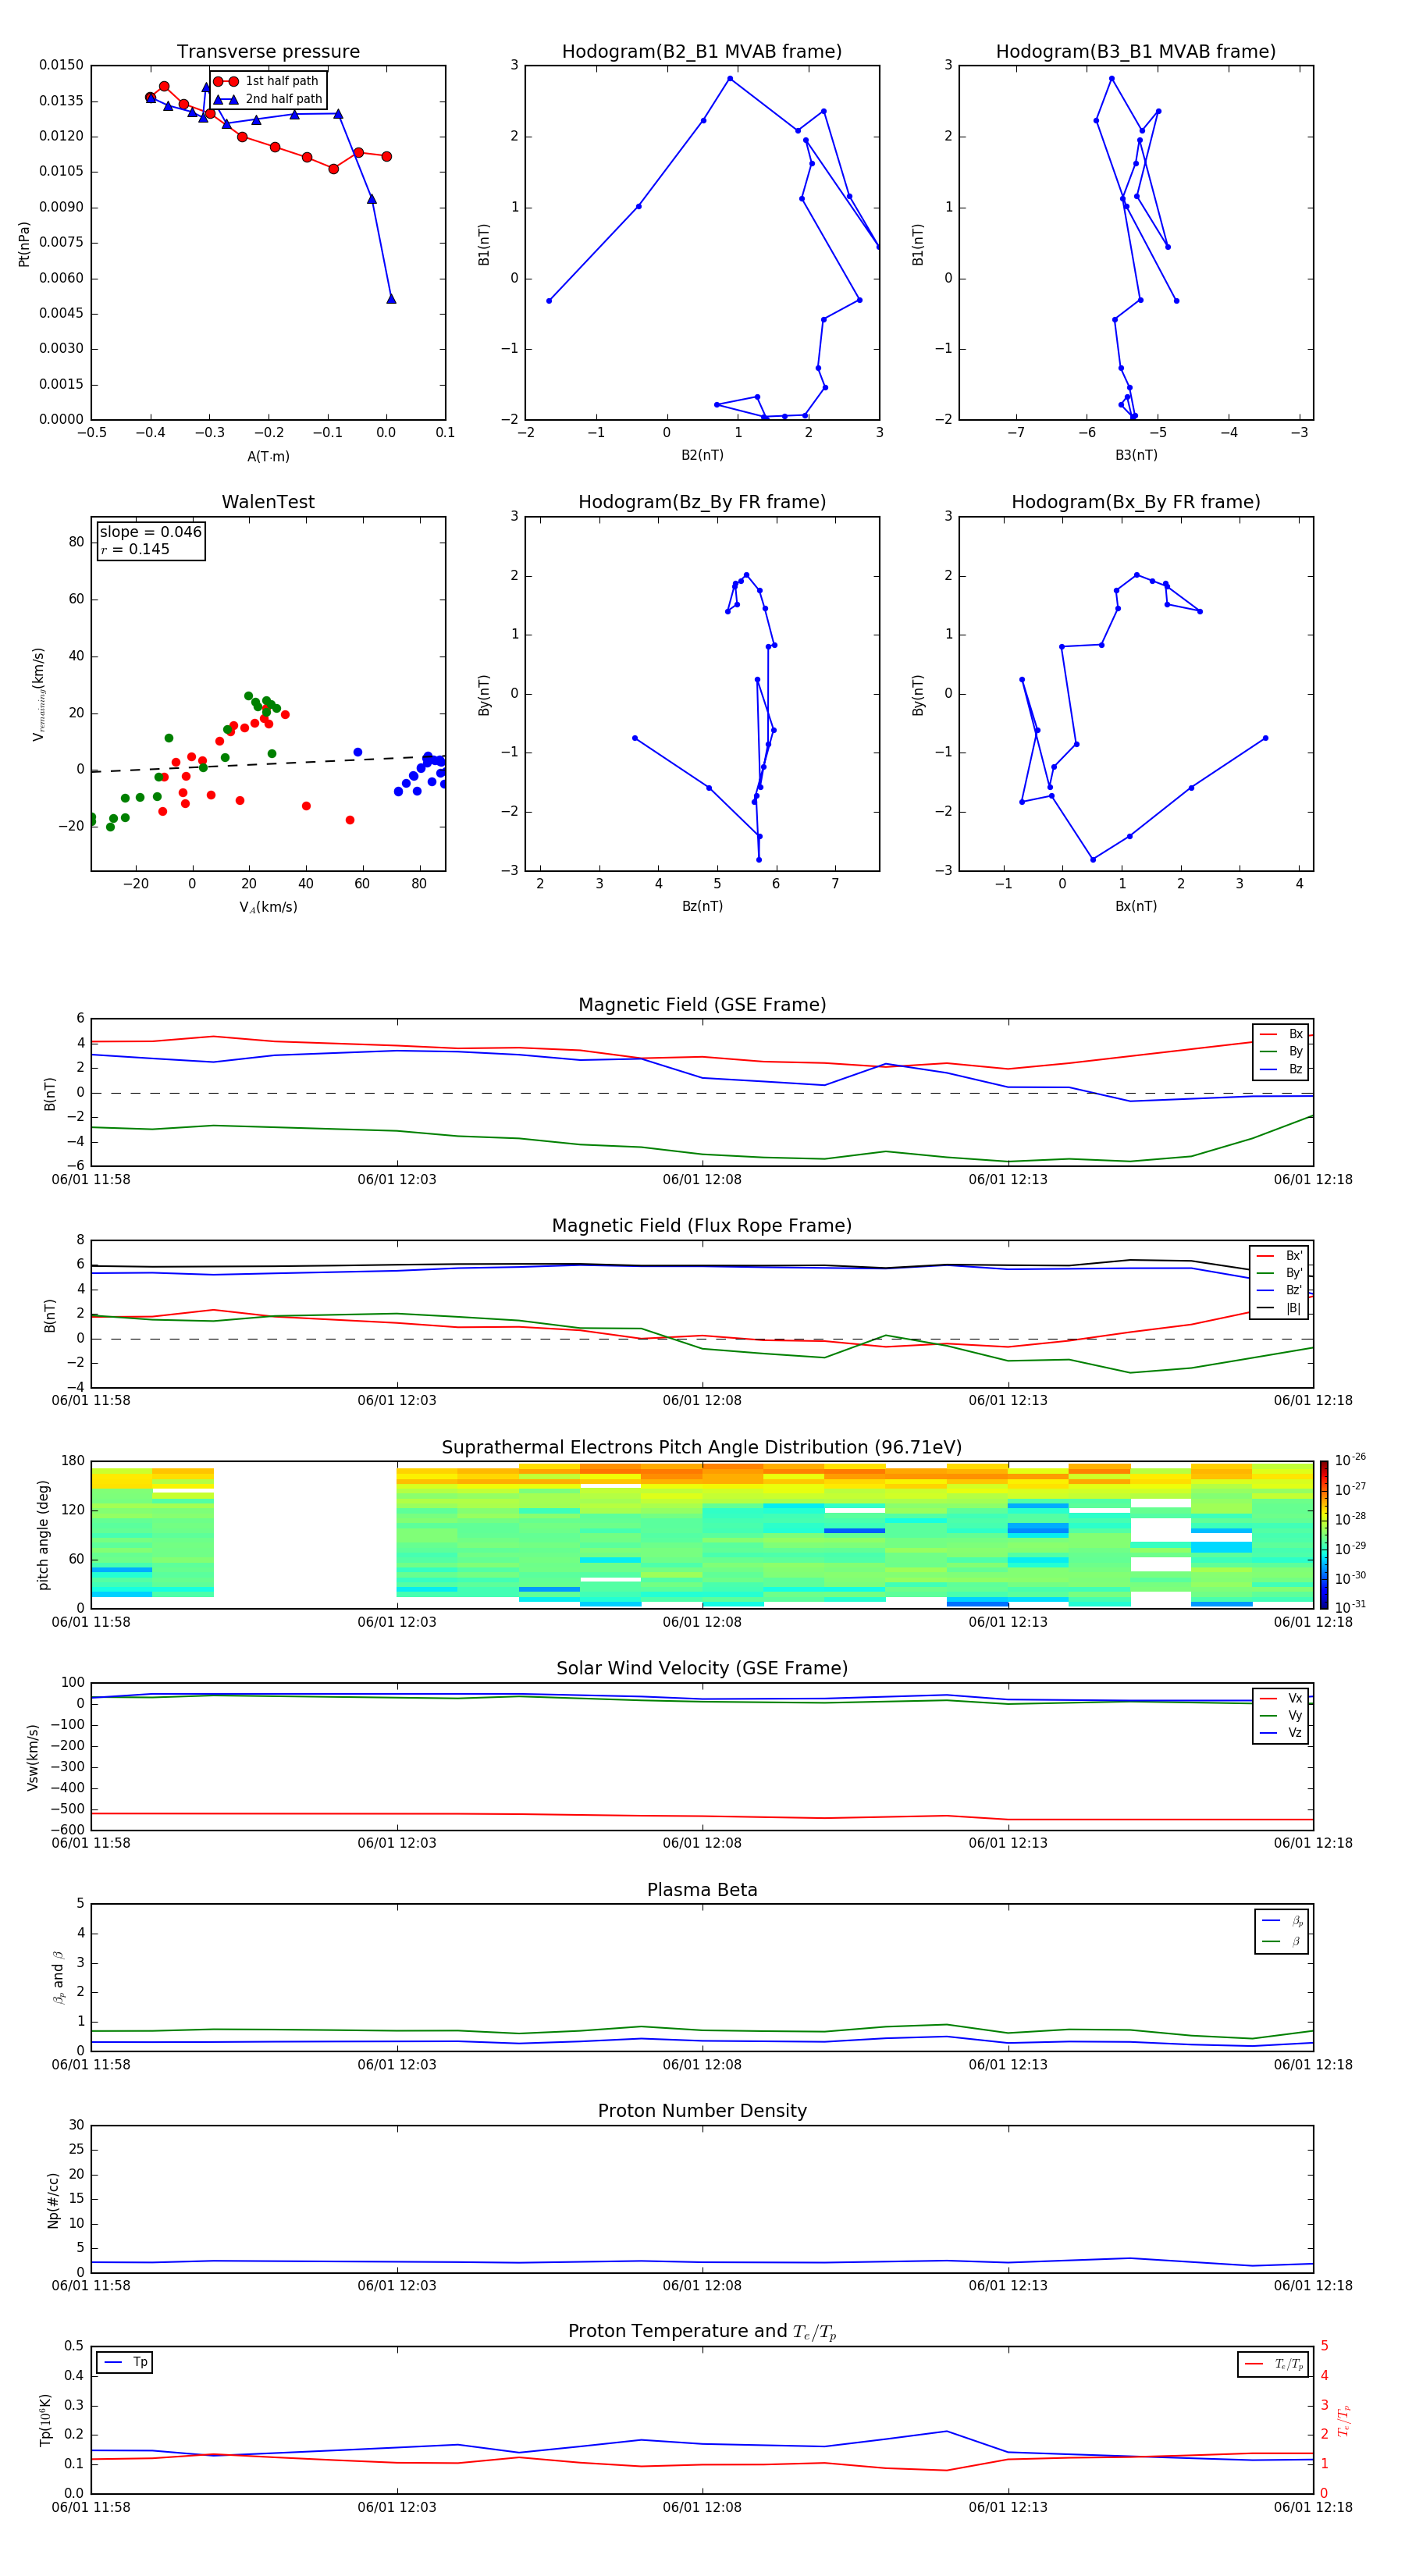Click the 'Bx(nT)' x-axis label
The image size is (1405, 2576).
[1136, 906]
